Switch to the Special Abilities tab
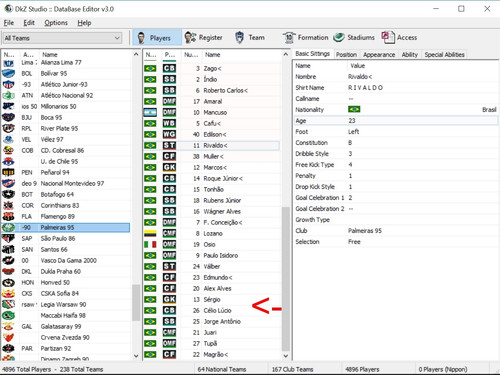 click(444, 55)
